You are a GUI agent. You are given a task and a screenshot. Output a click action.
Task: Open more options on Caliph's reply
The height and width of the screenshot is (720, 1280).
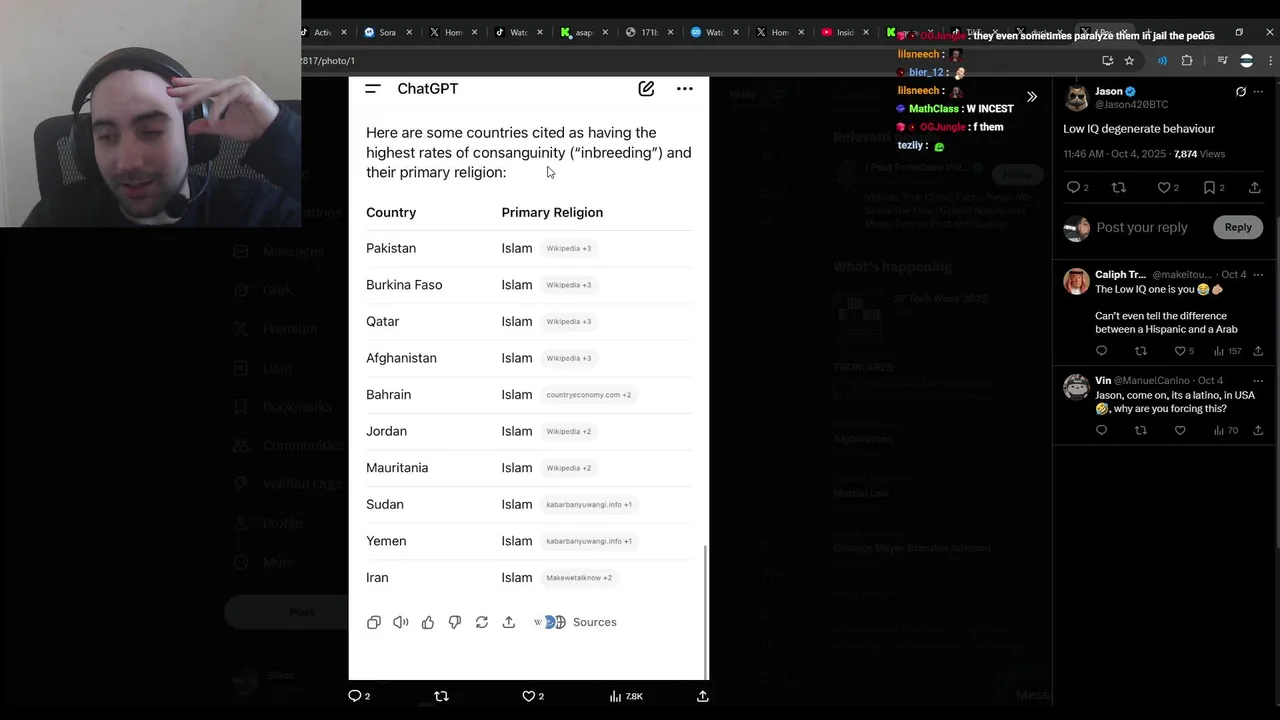pos(1258,274)
